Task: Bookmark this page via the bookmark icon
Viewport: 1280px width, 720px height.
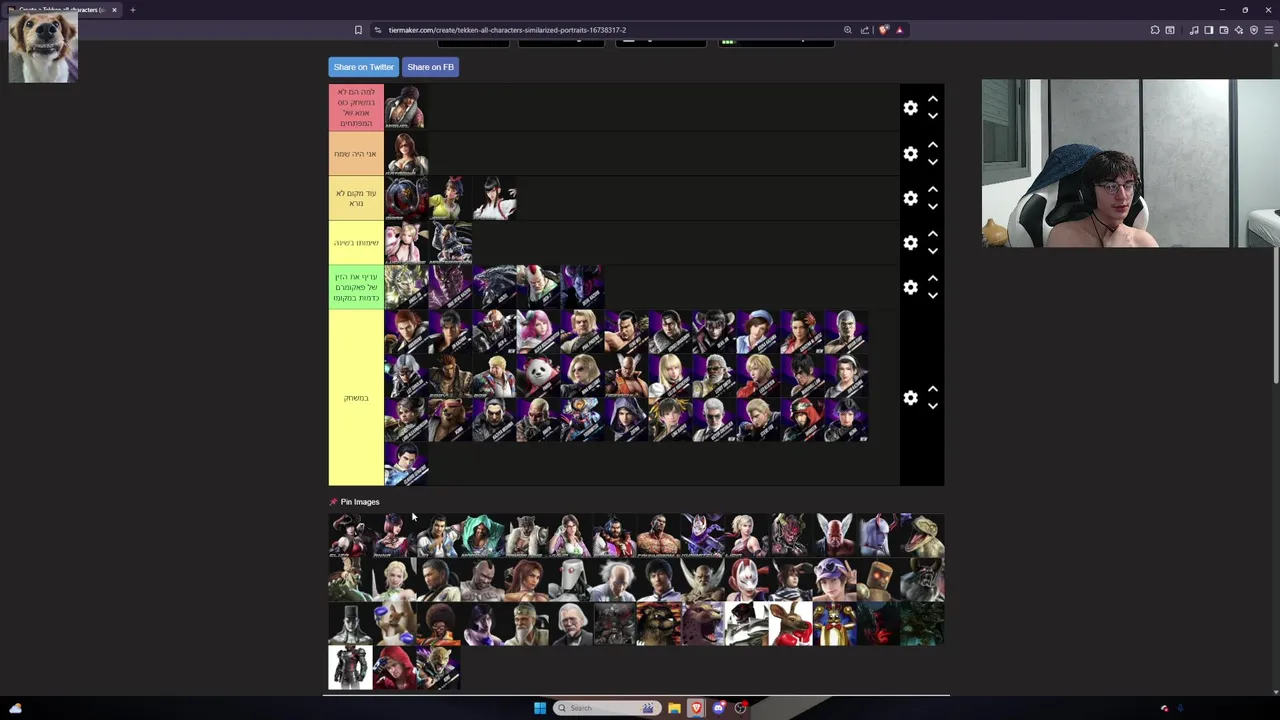Action: click(x=358, y=30)
